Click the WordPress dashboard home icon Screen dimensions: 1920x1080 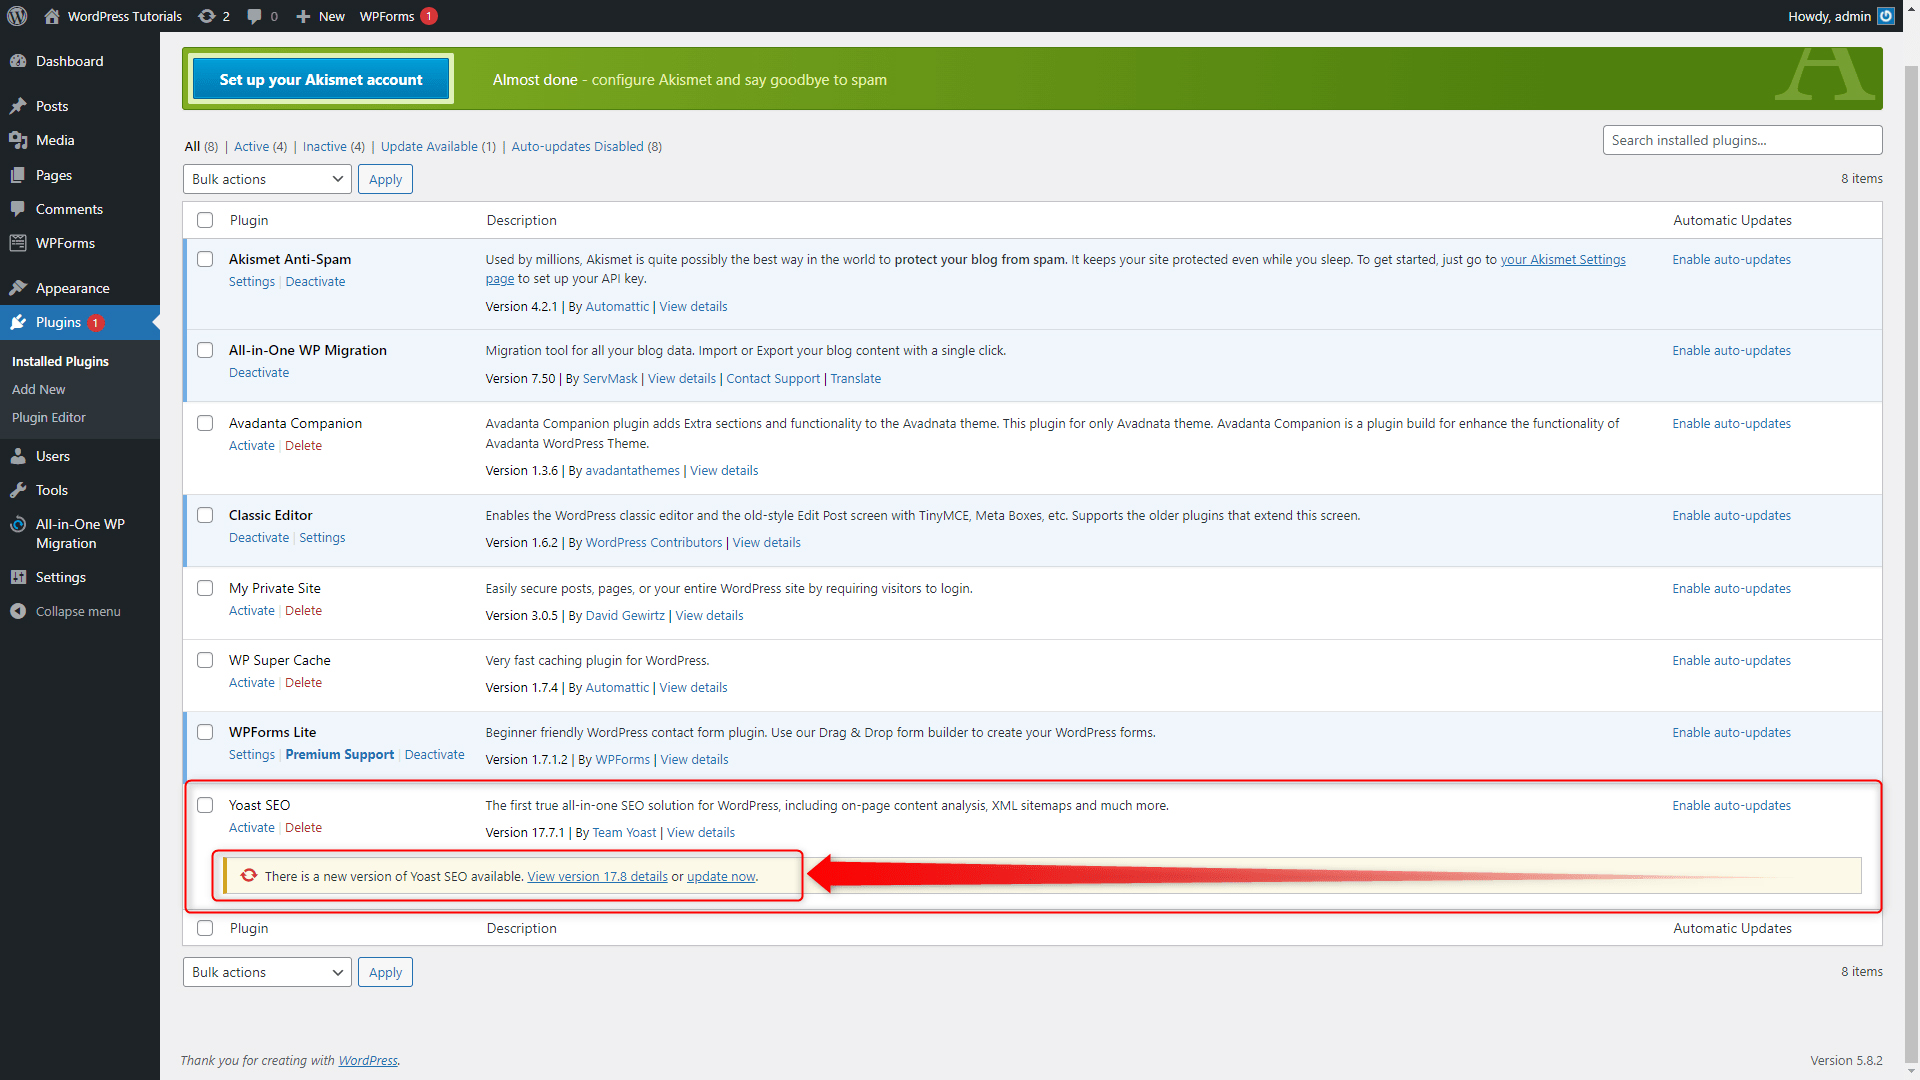pyautogui.click(x=50, y=16)
